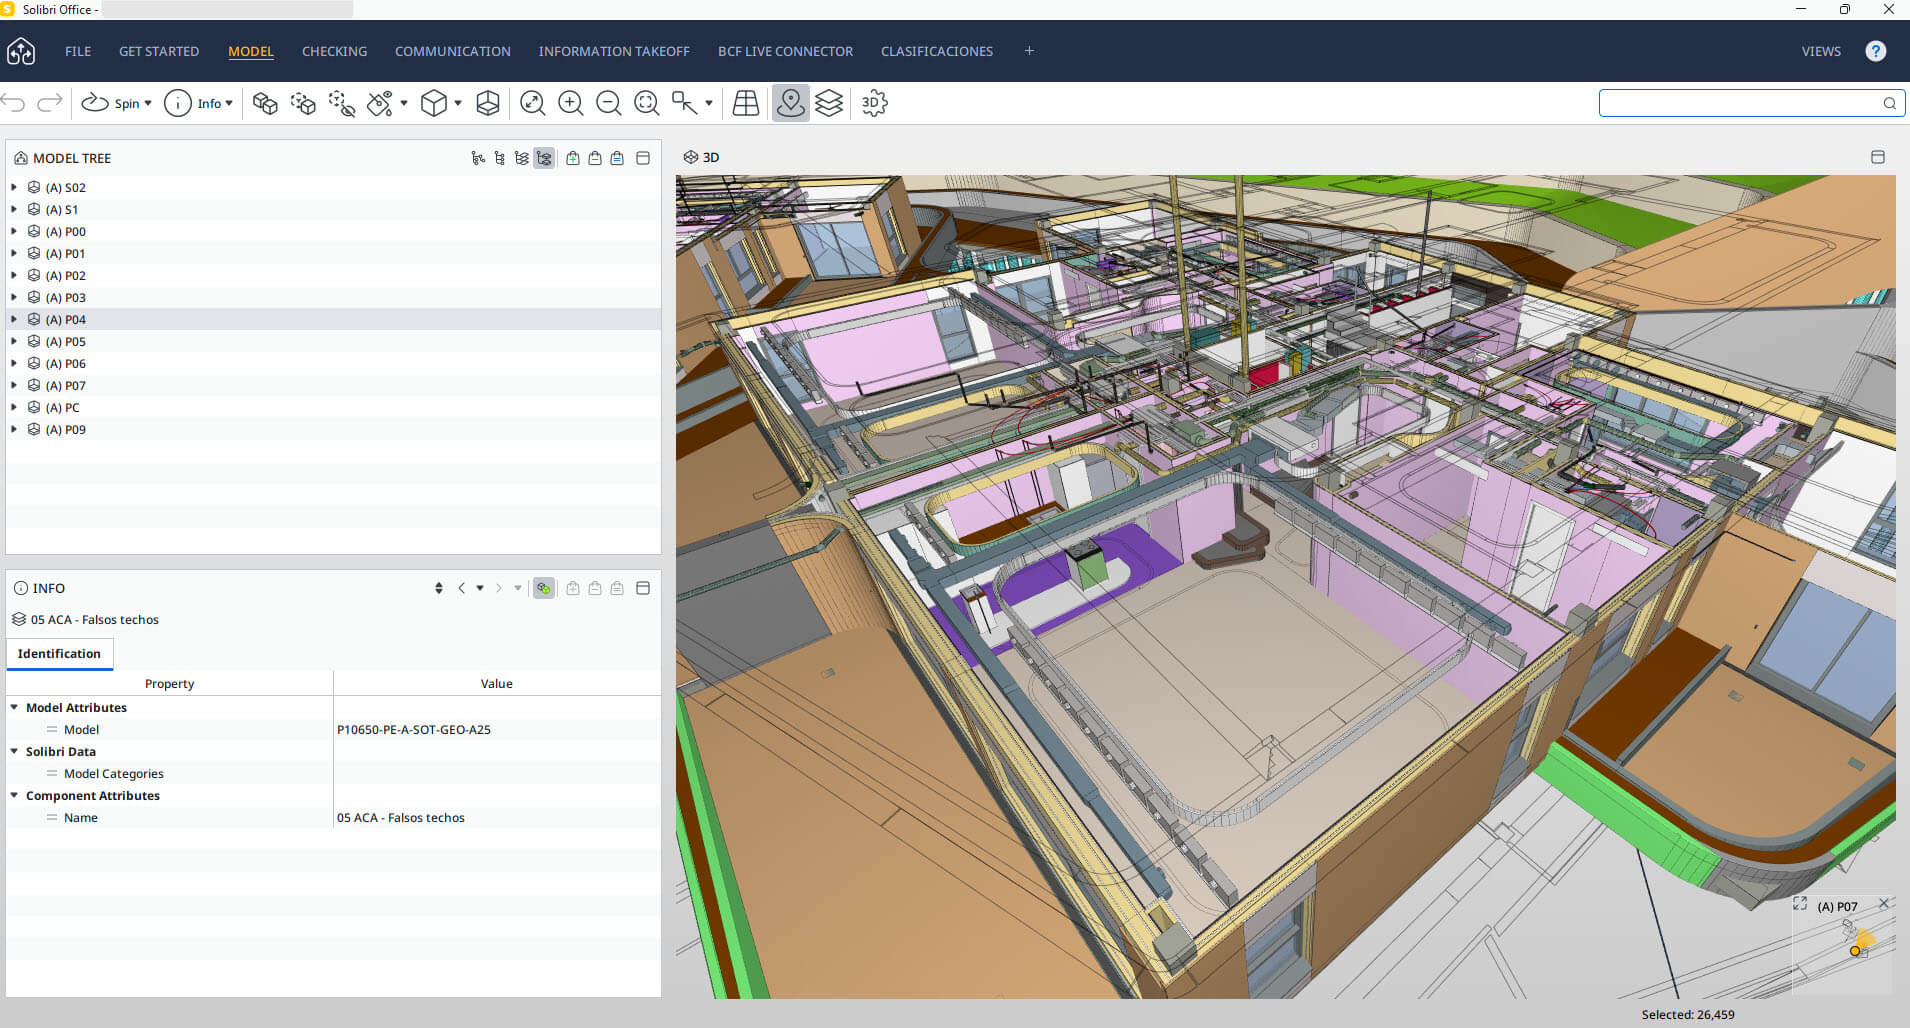Open the Help question mark icon
The image size is (1910, 1028).
tap(1875, 51)
